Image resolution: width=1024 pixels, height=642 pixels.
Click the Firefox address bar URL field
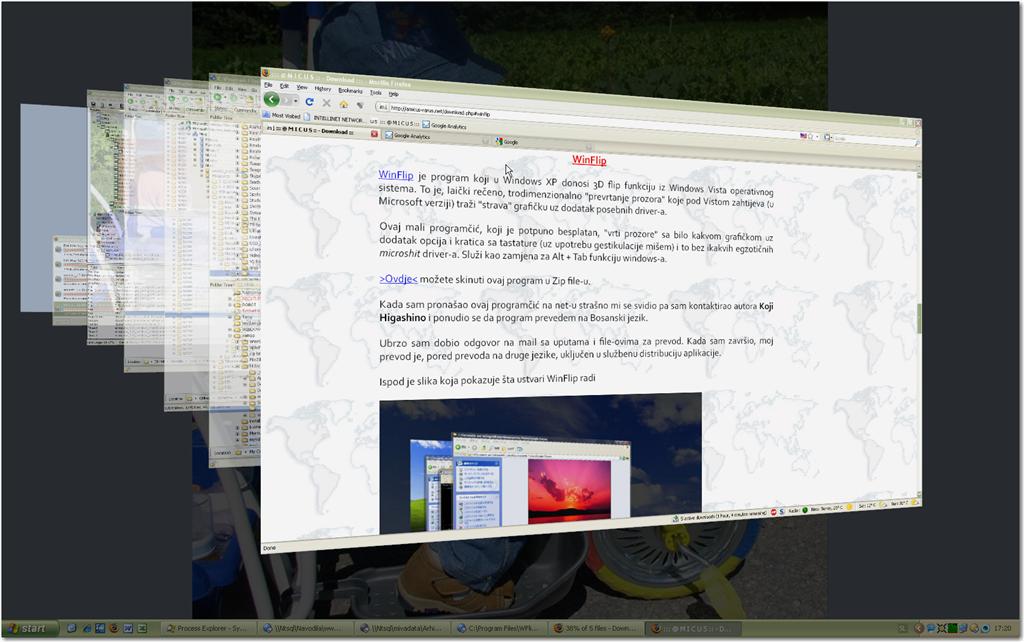pos(588,121)
